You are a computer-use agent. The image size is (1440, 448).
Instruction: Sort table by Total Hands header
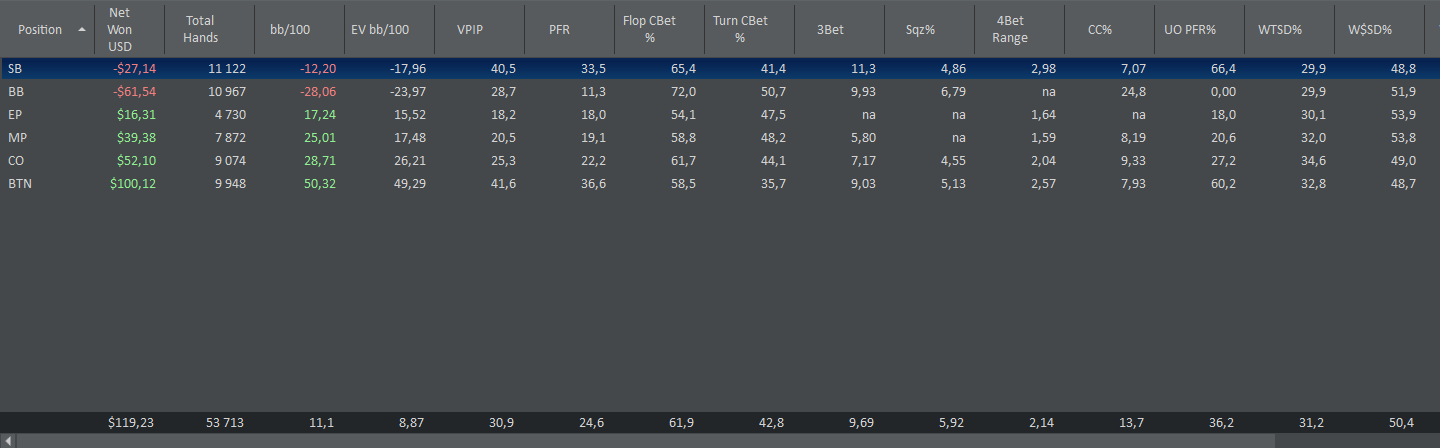[200, 29]
